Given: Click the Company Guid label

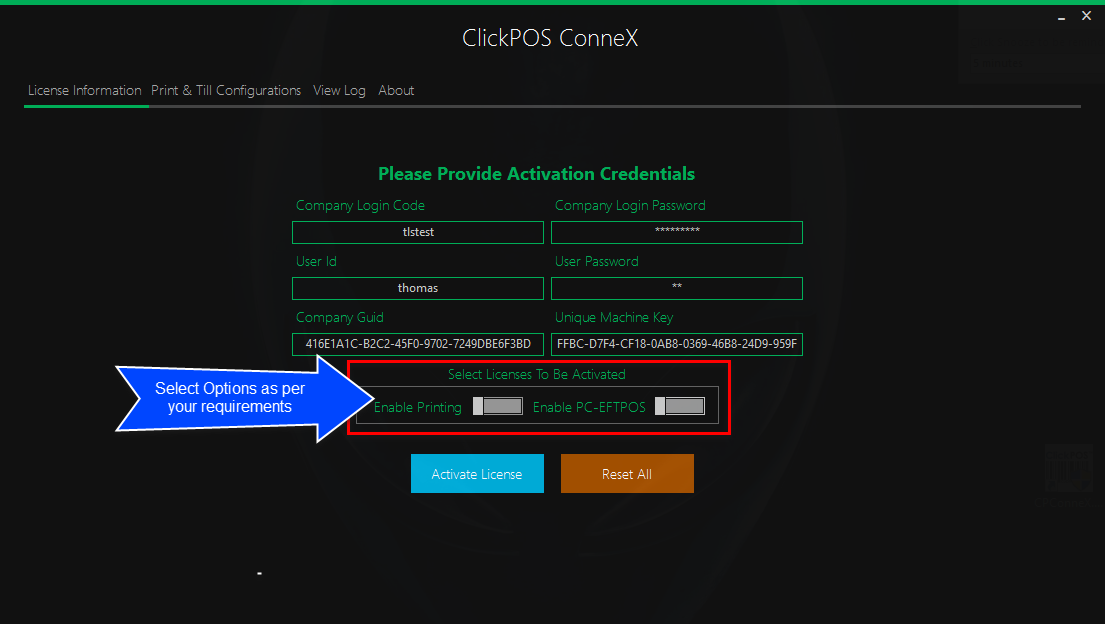Looking at the screenshot, I should coord(340,317).
